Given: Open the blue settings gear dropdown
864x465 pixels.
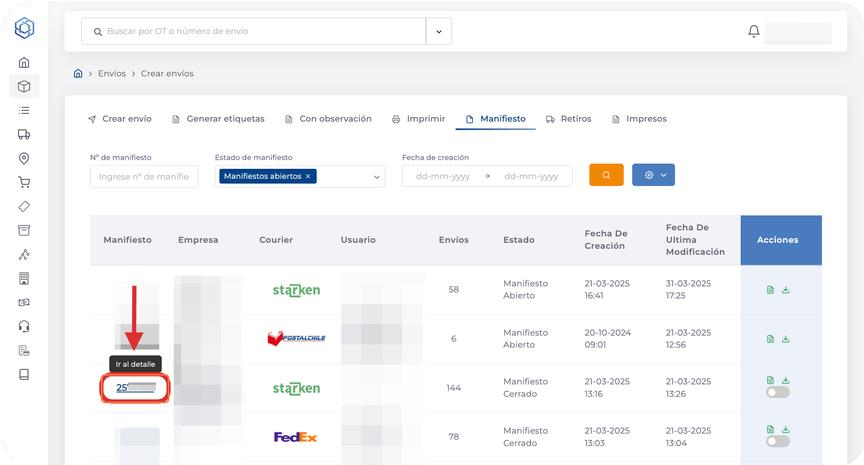Looking at the screenshot, I should (x=653, y=175).
